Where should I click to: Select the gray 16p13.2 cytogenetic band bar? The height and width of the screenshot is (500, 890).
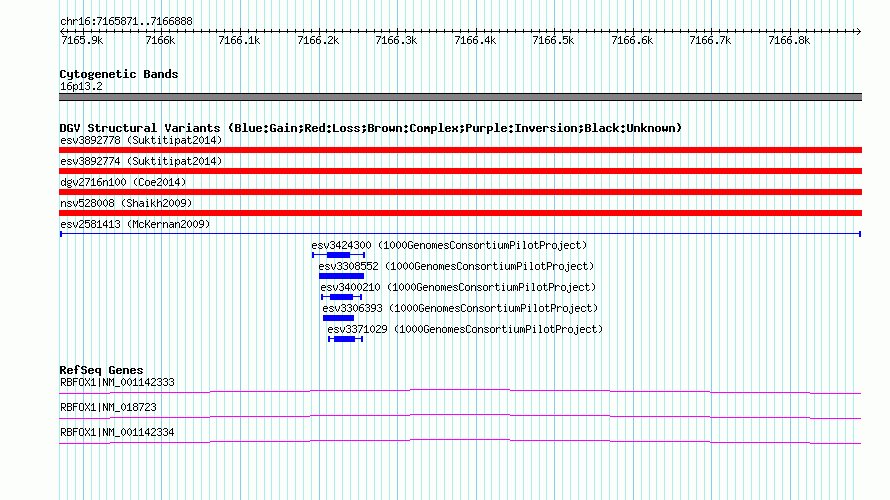click(x=460, y=97)
